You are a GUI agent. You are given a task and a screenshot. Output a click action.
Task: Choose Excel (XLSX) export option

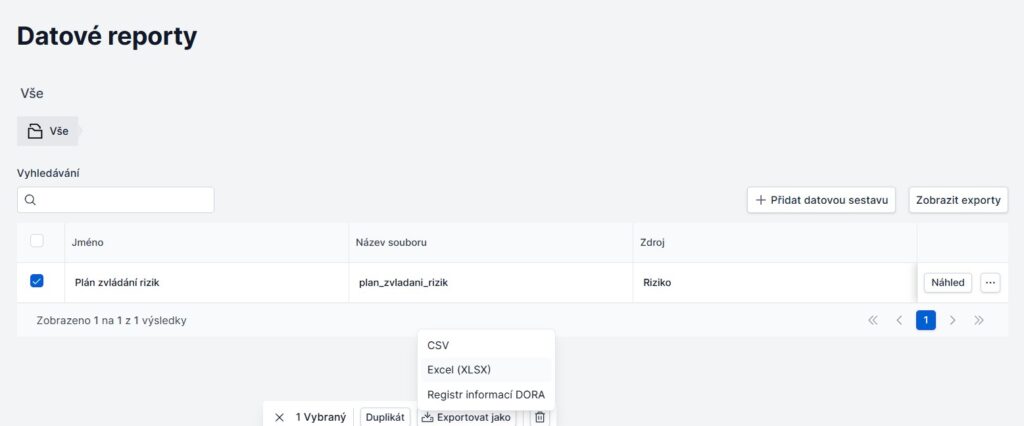459,369
